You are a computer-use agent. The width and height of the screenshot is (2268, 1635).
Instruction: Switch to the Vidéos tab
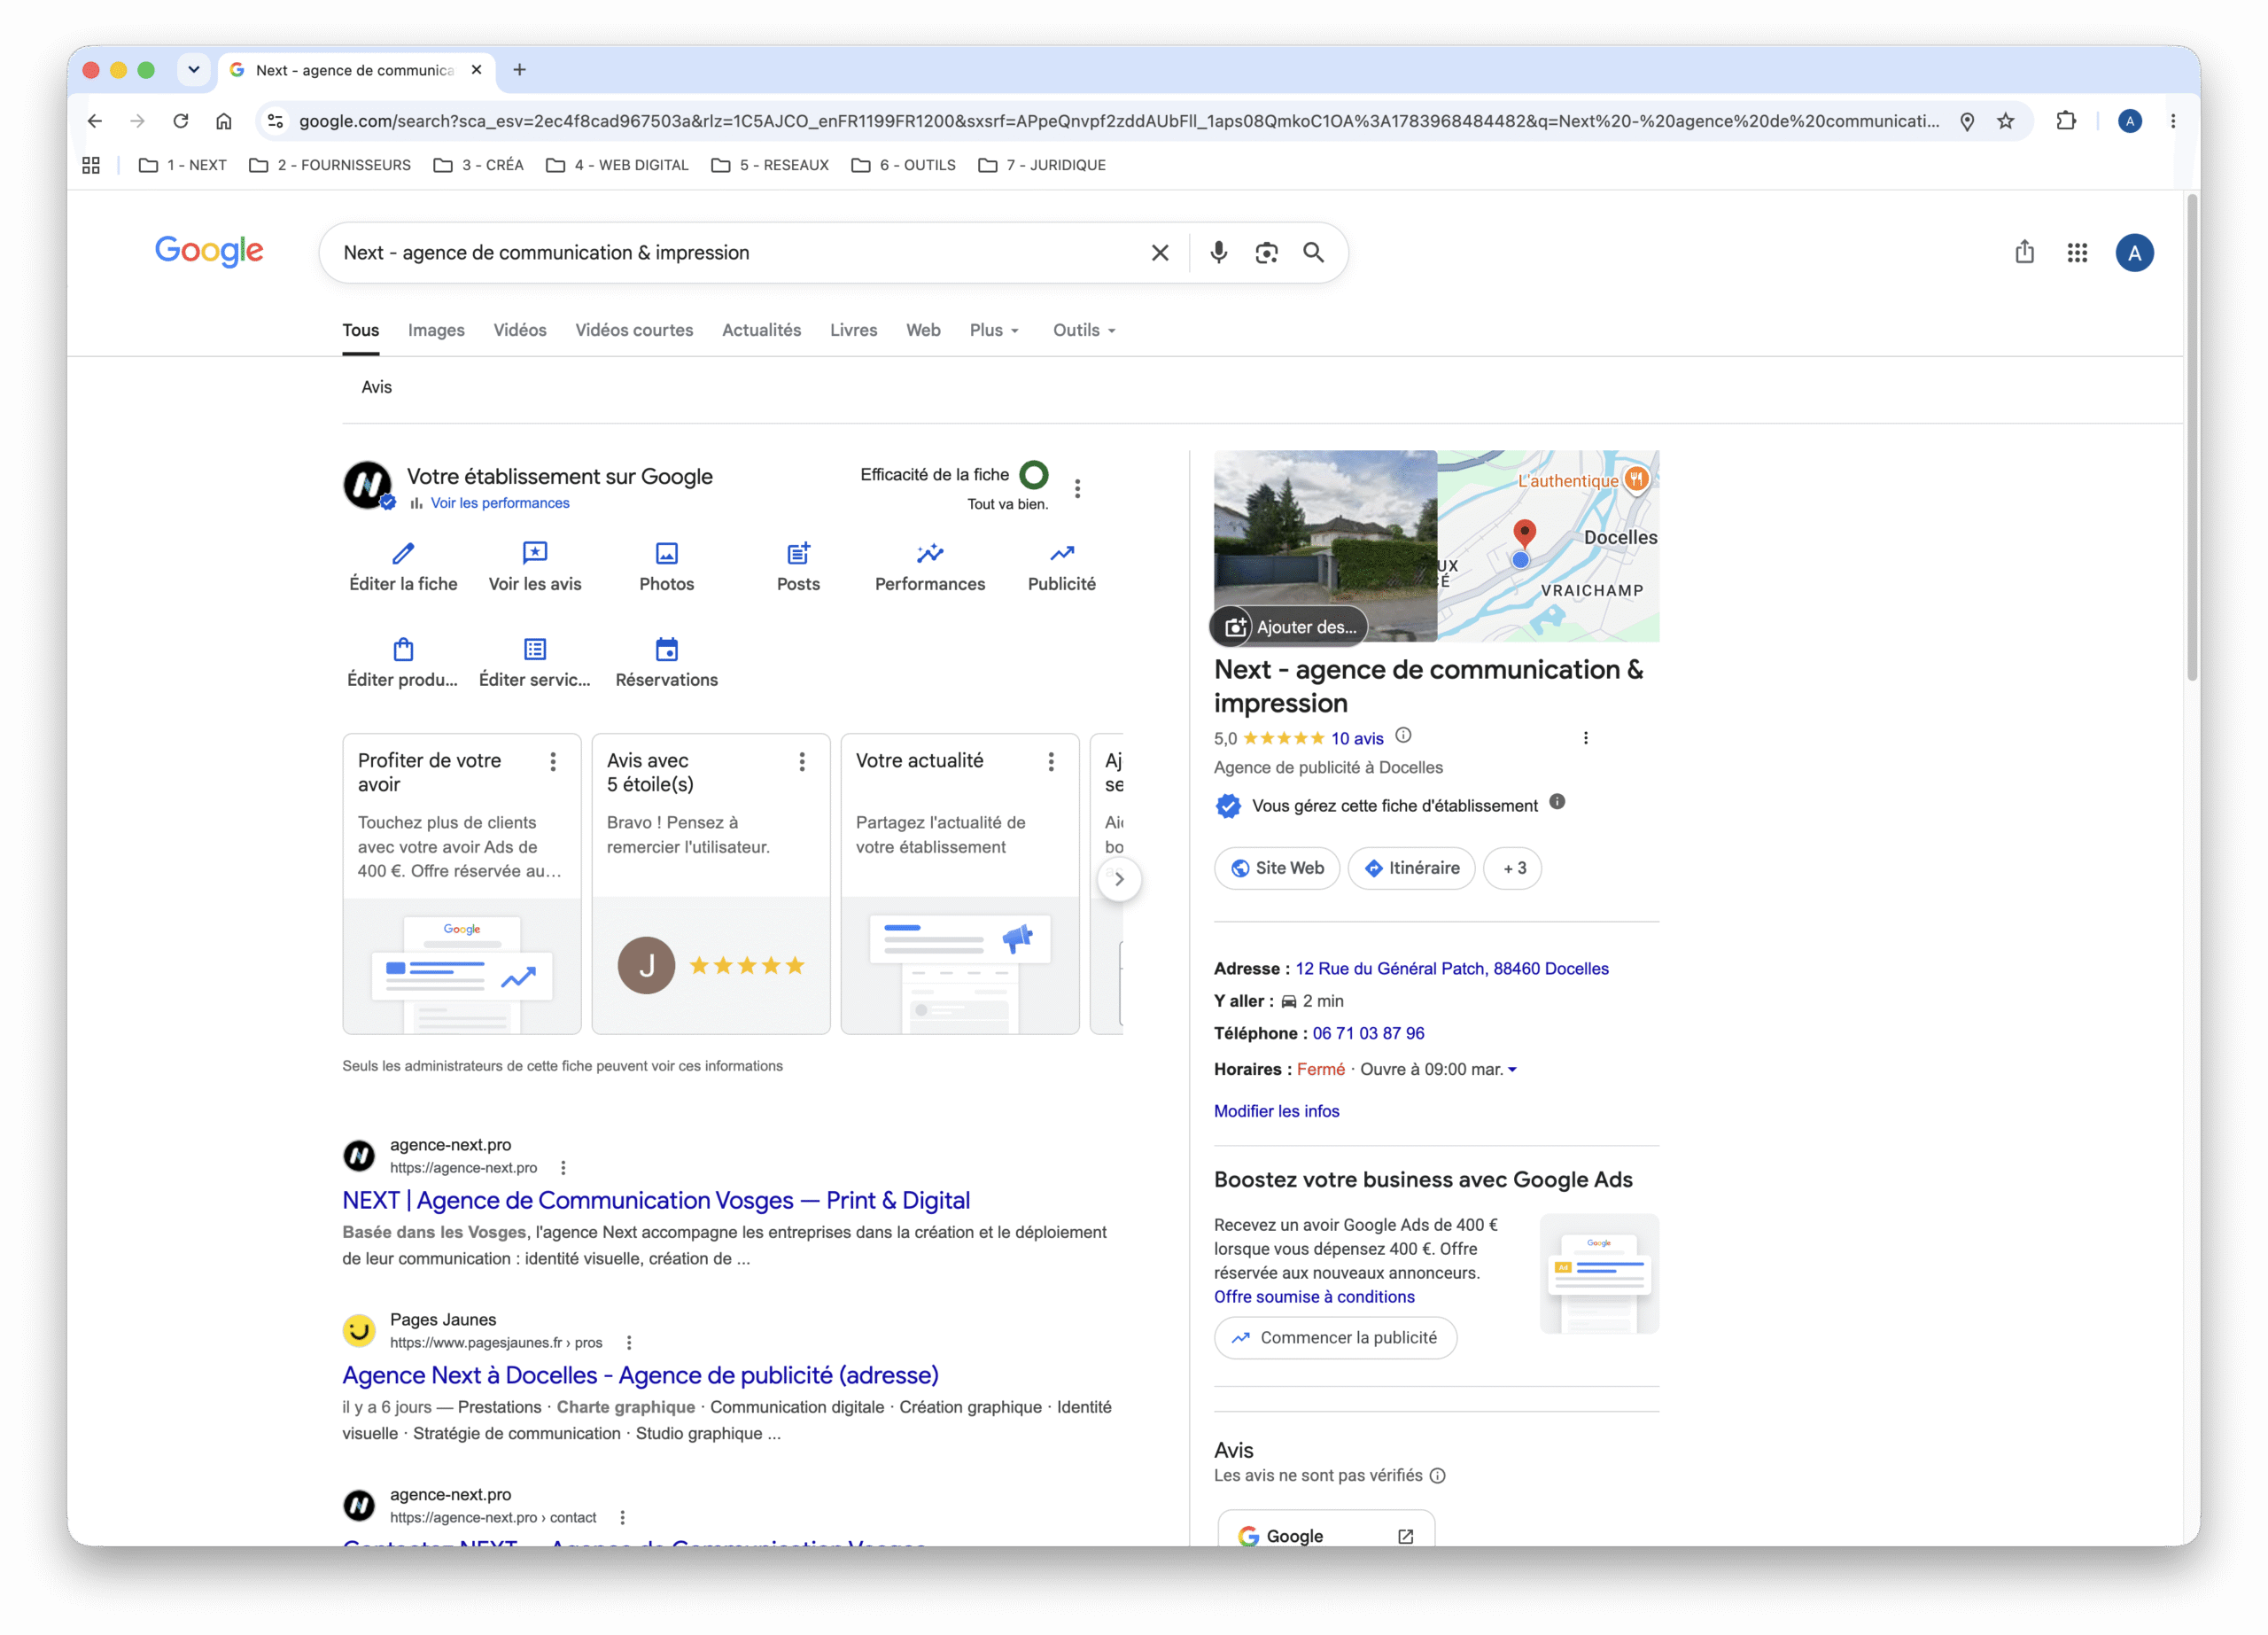pos(520,330)
